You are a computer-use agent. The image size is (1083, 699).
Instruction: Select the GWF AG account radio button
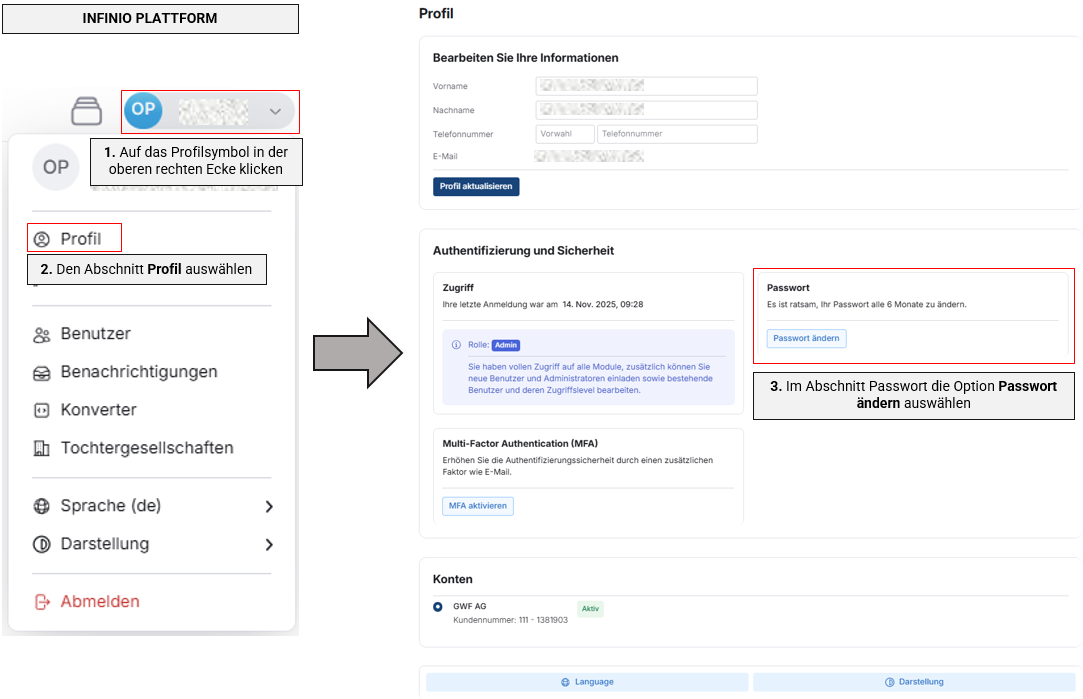click(438, 607)
